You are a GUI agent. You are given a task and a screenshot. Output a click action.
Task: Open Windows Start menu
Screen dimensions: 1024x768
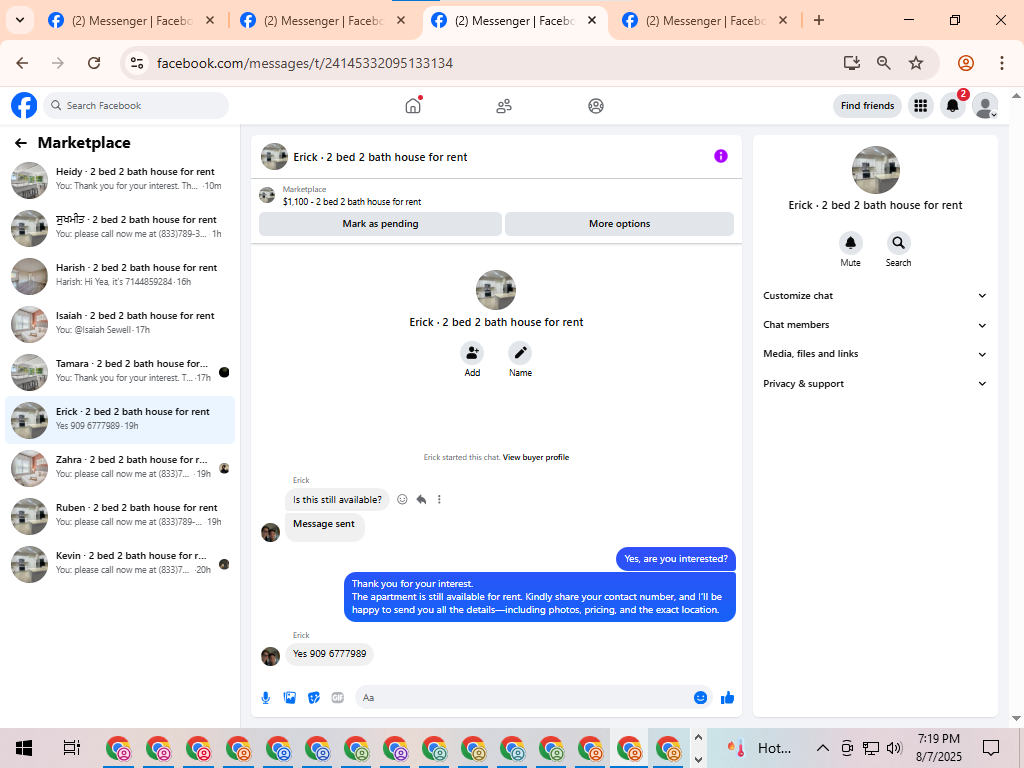[24, 748]
